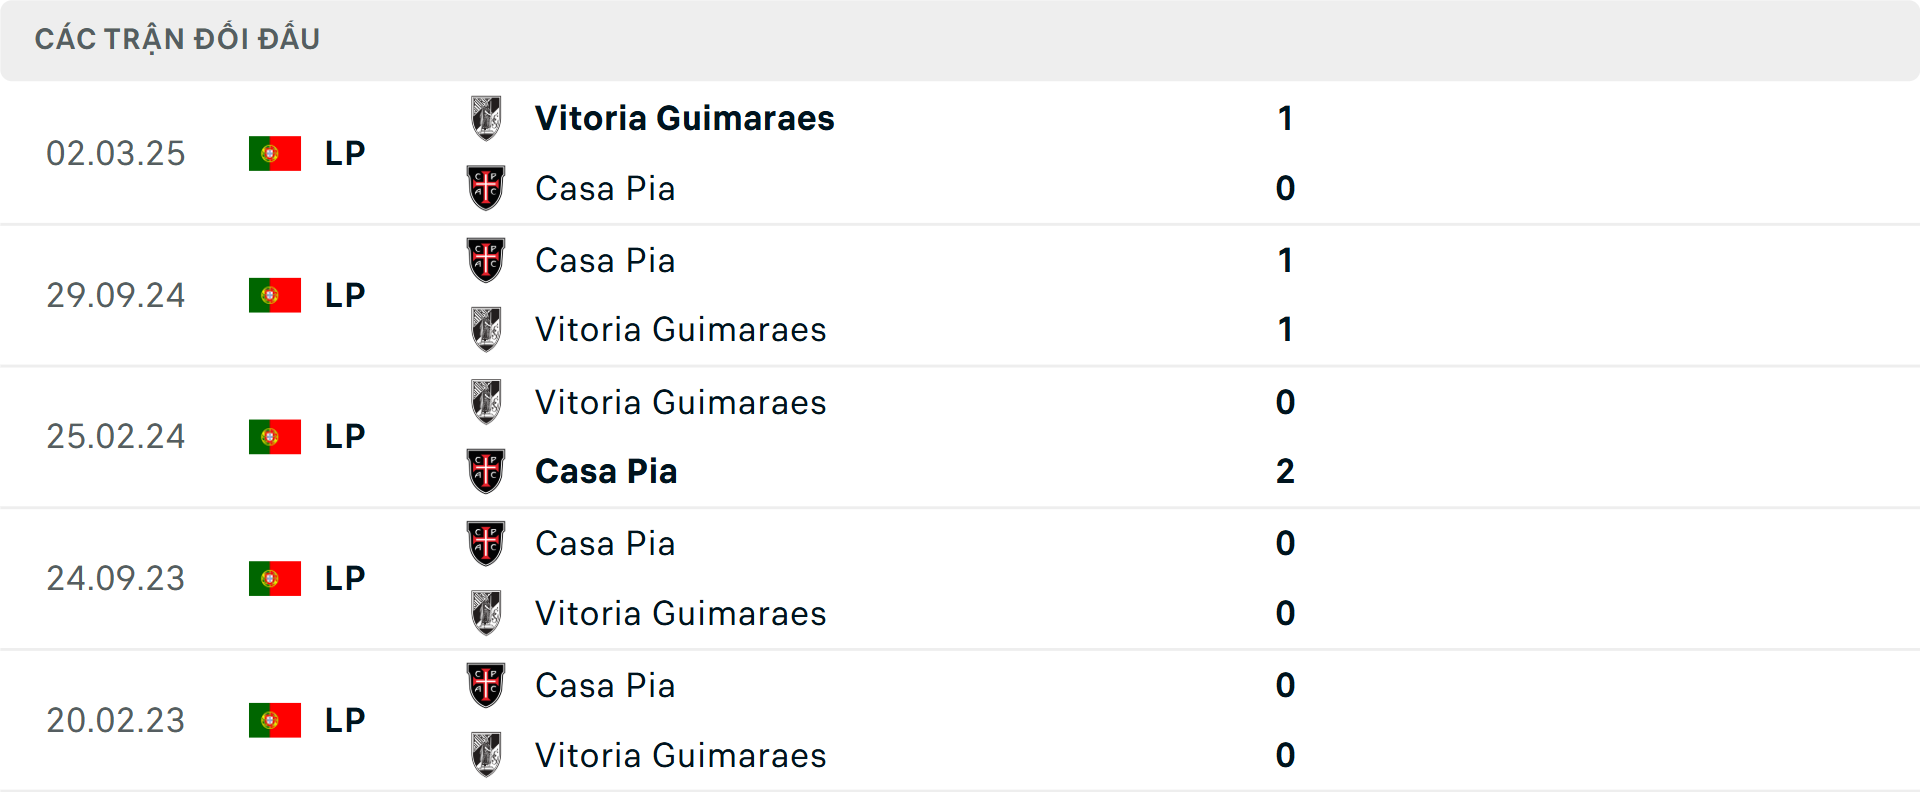Image resolution: width=1920 pixels, height=792 pixels.
Task: Click the Vitoria Guimaraes crest in the 02.03.25 match
Action: pos(487,115)
